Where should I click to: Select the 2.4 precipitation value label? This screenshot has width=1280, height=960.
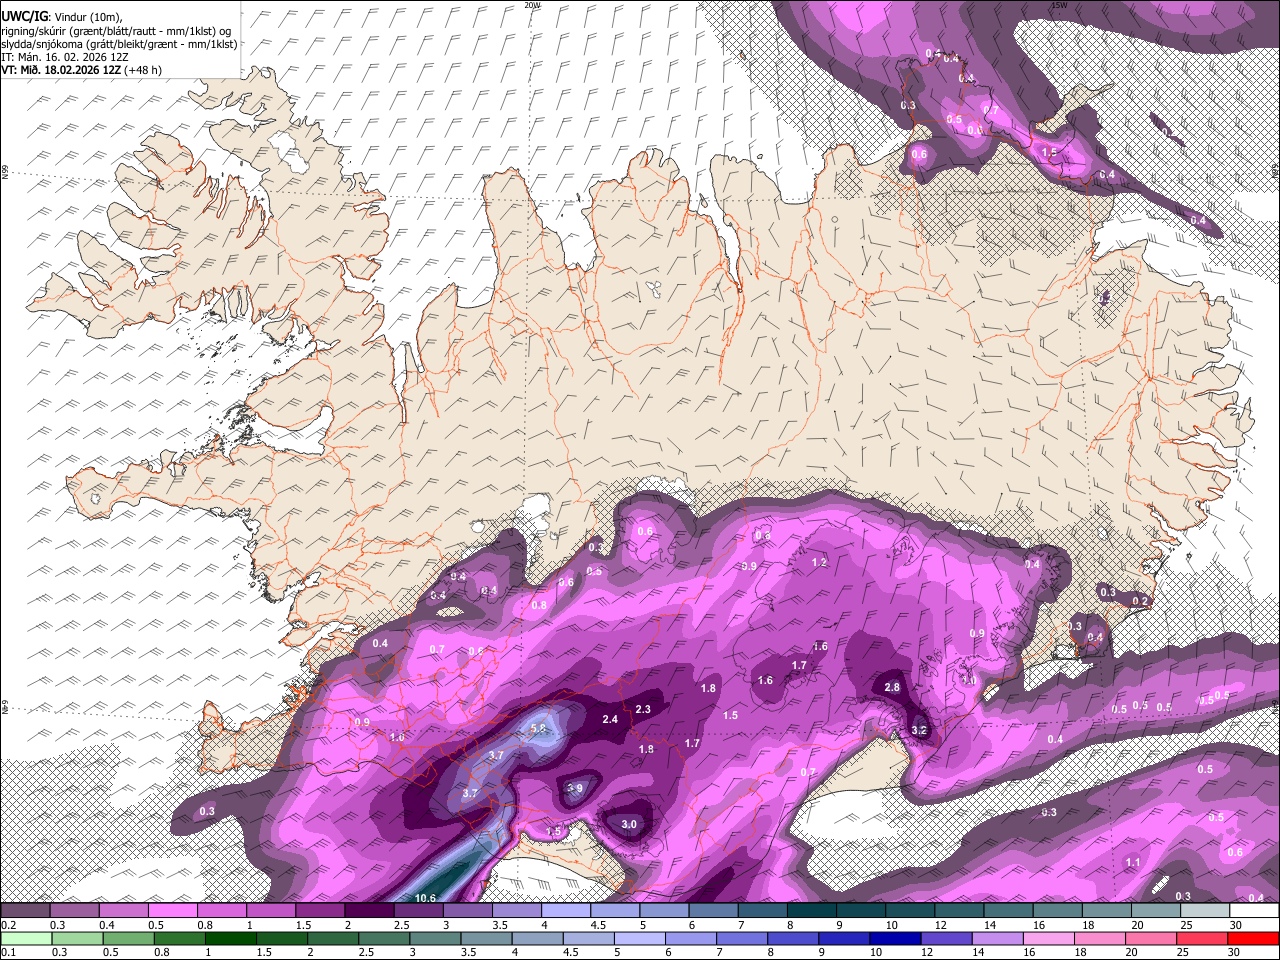pos(610,720)
